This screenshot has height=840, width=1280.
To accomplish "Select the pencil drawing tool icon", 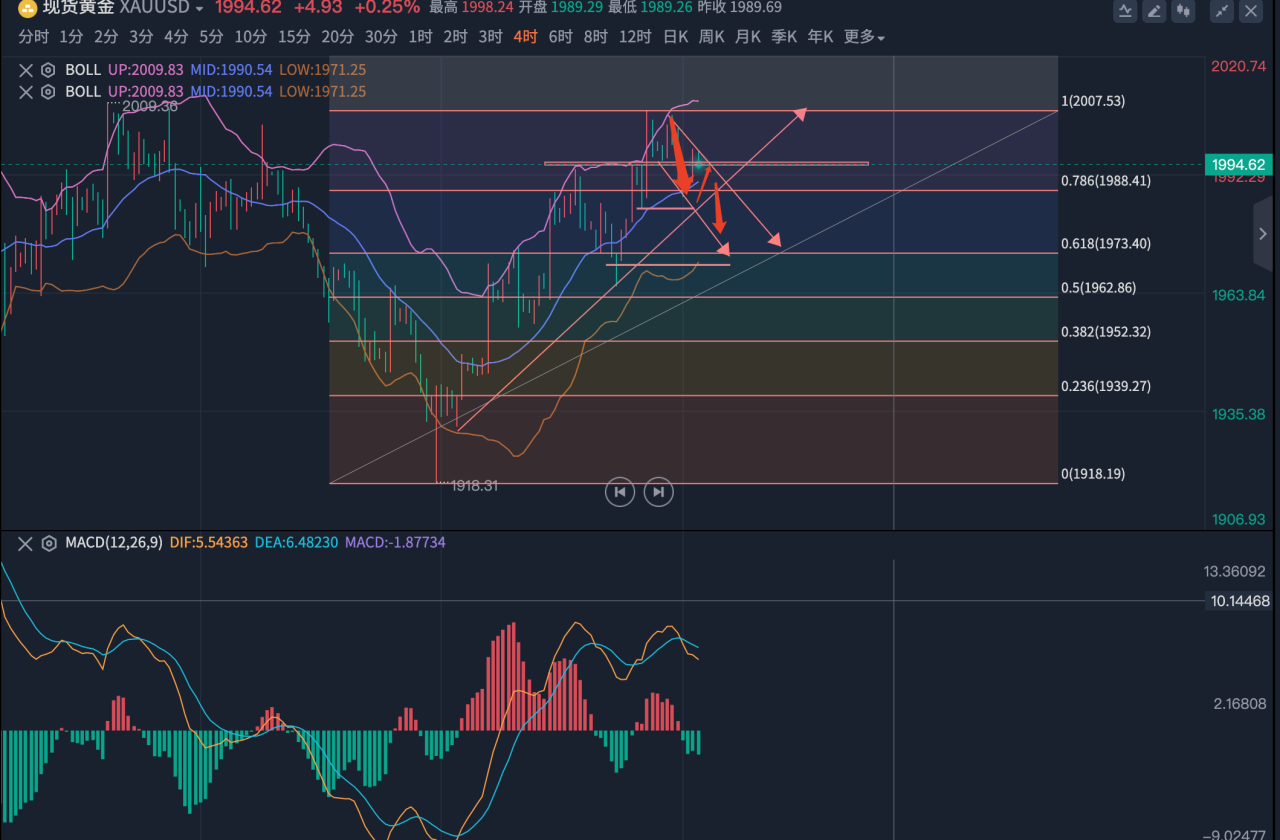I will [x=1155, y=11].
